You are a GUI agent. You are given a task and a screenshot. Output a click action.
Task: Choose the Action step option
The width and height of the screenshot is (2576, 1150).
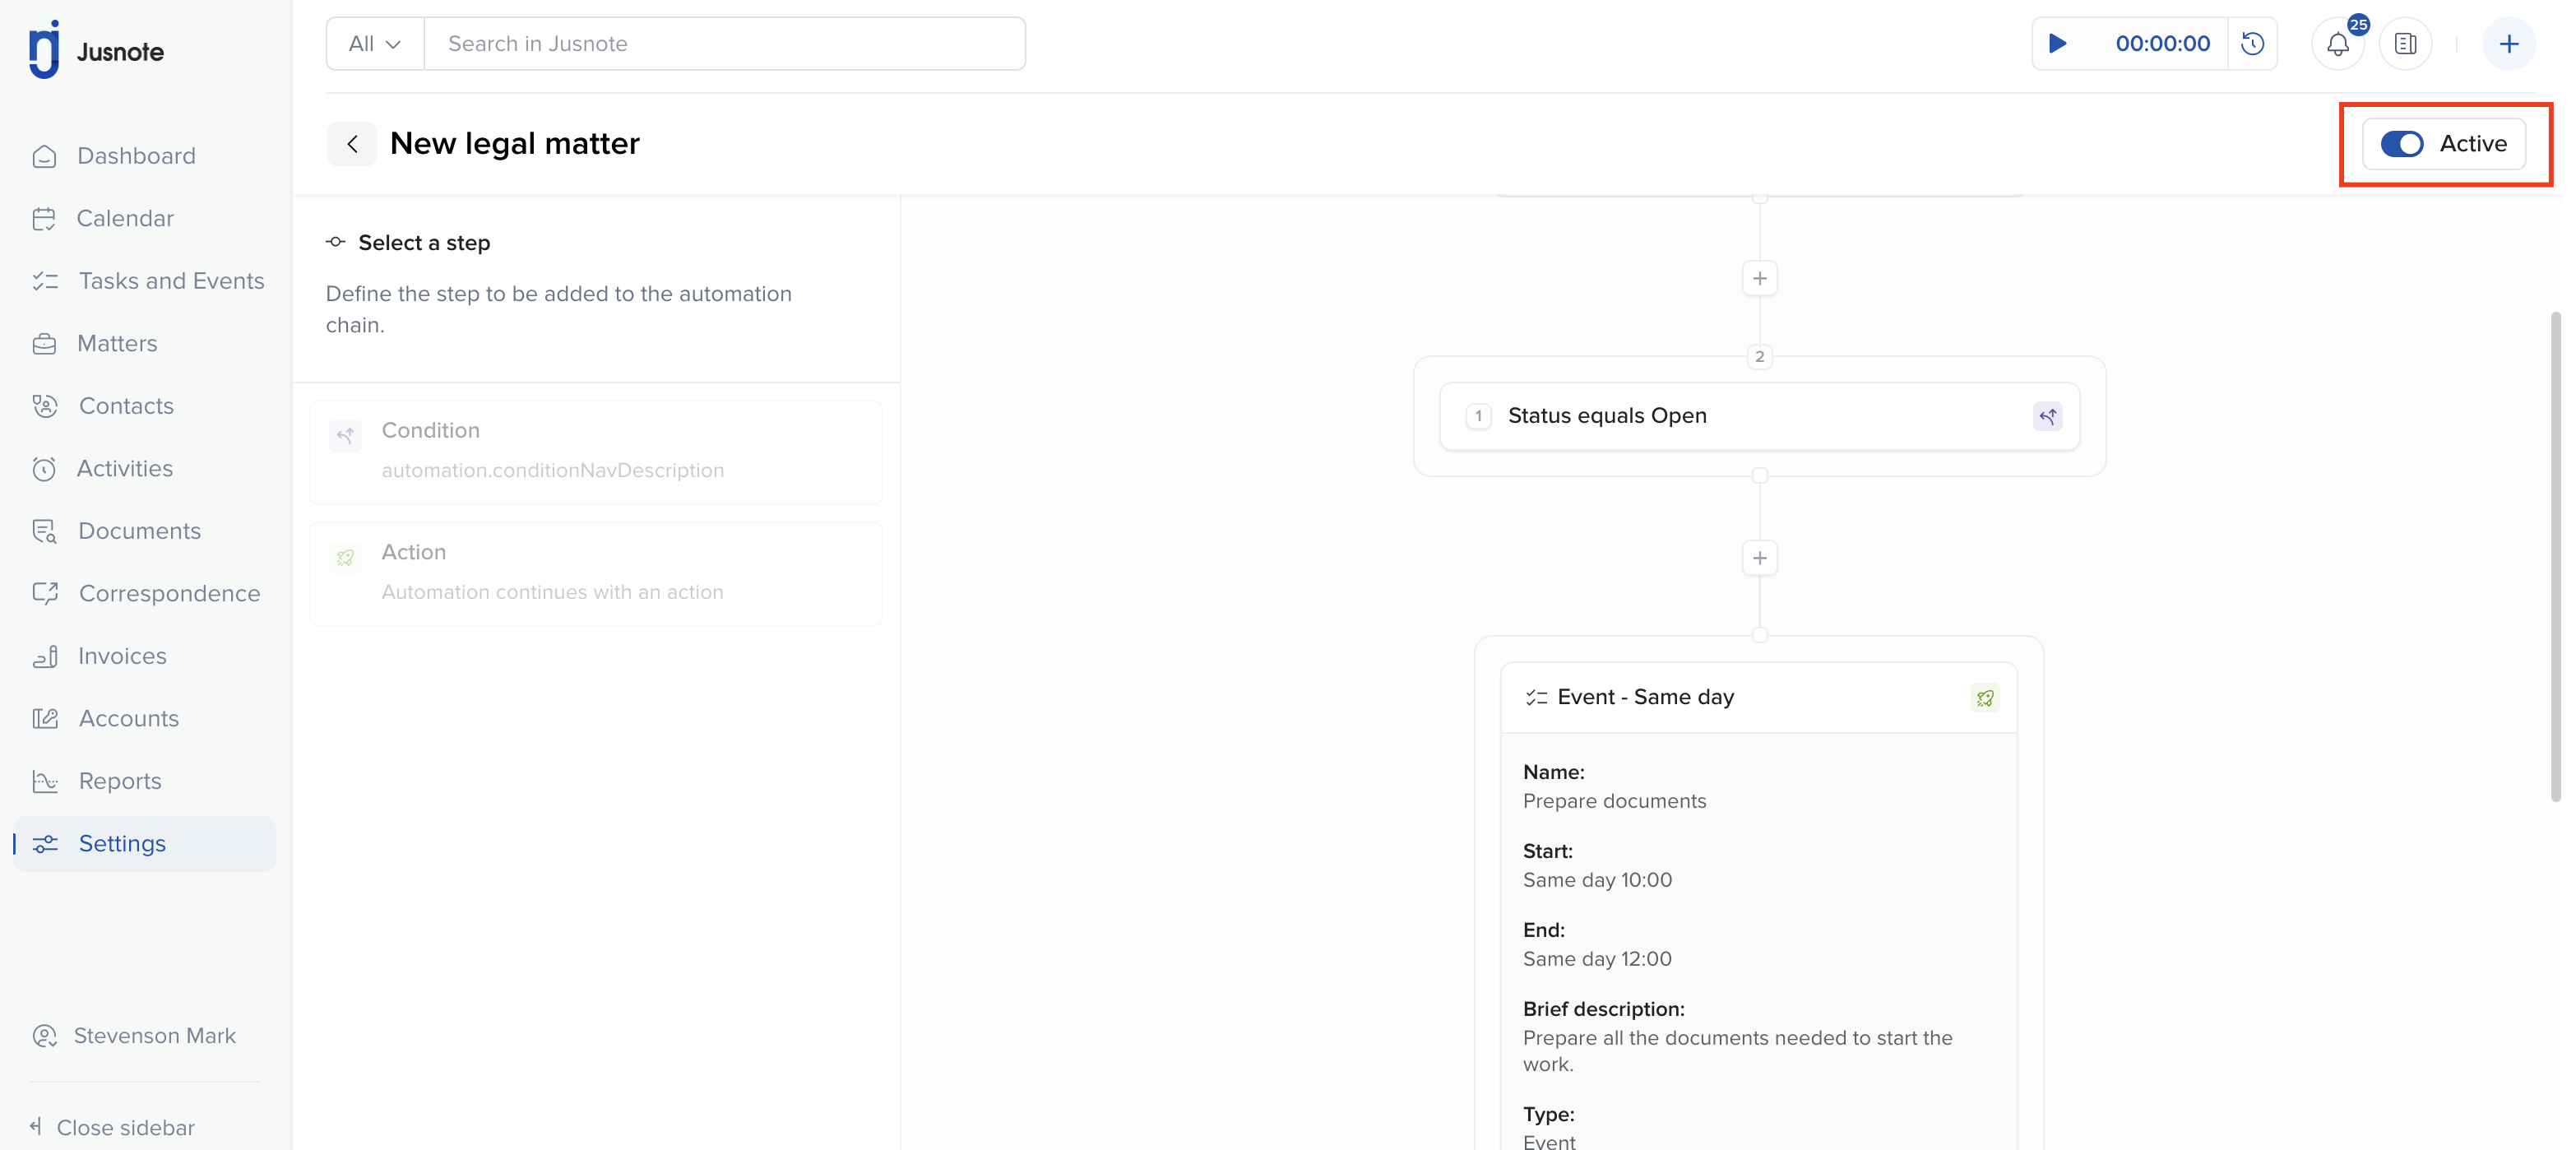click(596, 573)
